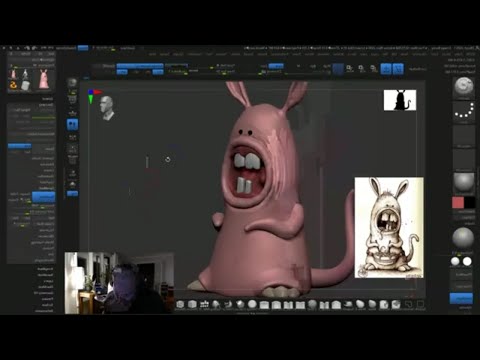The height and width of the screenshot is (360, 480).
Task: Select the large pink rabbit tool thumbnail
Action: 43,79
